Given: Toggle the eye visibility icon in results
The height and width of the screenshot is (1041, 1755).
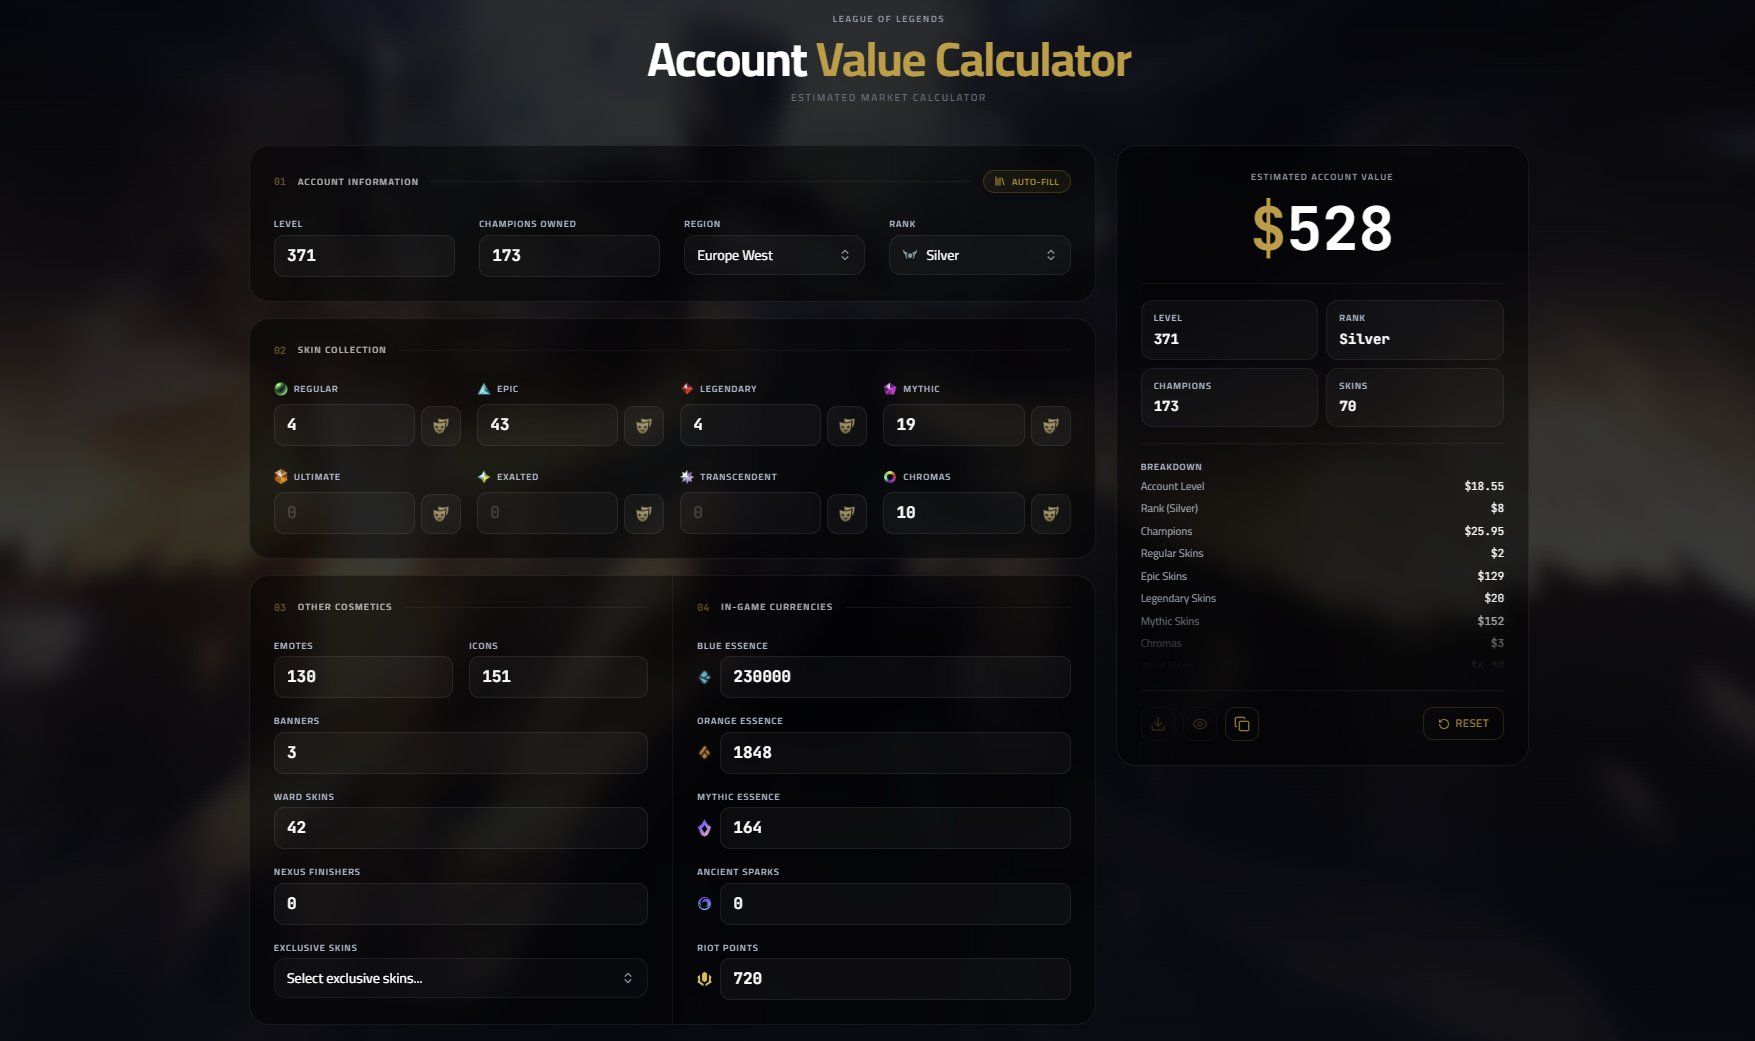Looking at the screenshot, I should (x=1199, y=724).
